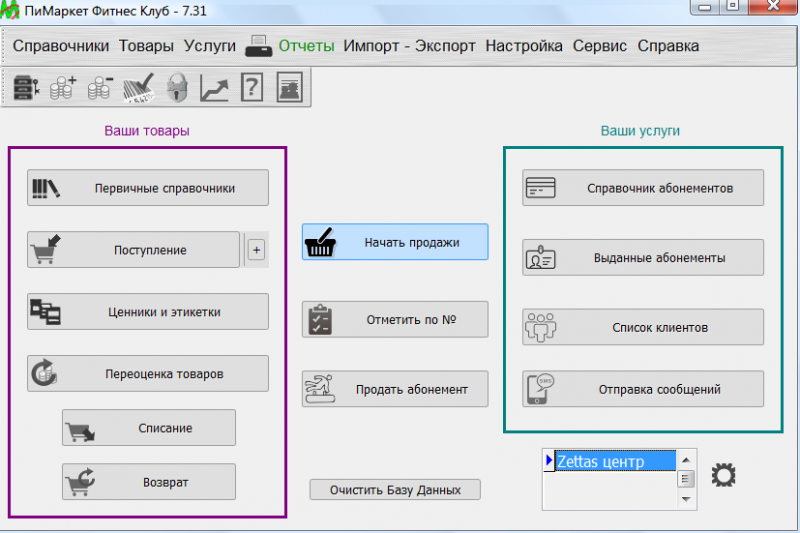800x533 pixels.
Task: Open Справочник абонементов
Action: 643,188
